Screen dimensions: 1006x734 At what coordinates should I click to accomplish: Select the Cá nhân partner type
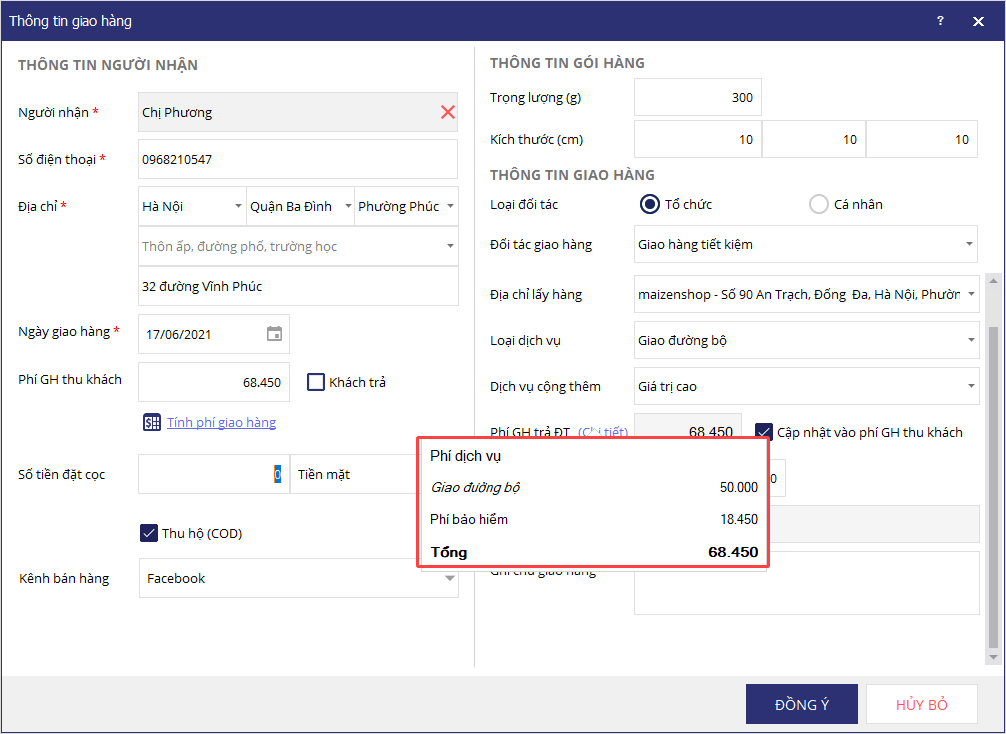pyautogui.click(x=818, y=204)
